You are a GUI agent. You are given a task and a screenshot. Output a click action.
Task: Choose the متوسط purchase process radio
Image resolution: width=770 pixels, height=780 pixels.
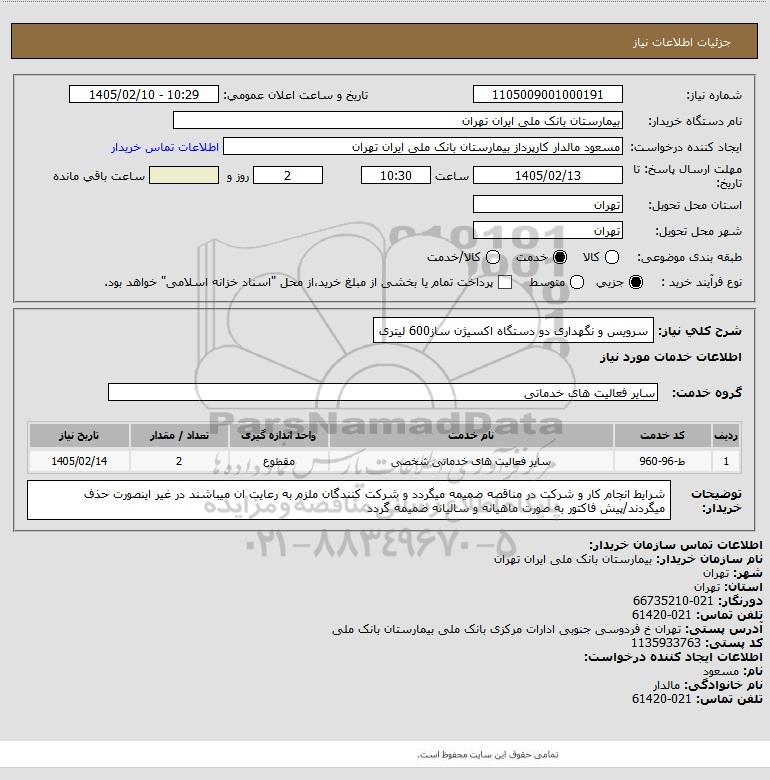(577, 283)
